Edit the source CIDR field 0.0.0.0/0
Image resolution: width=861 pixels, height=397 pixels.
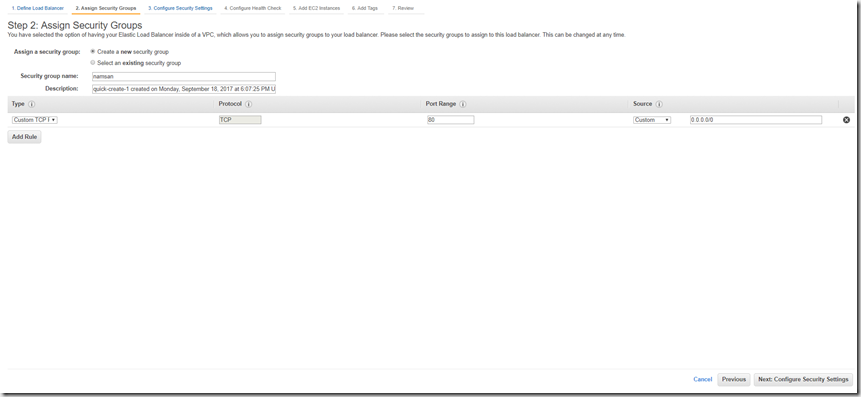(x=756, y=120)
